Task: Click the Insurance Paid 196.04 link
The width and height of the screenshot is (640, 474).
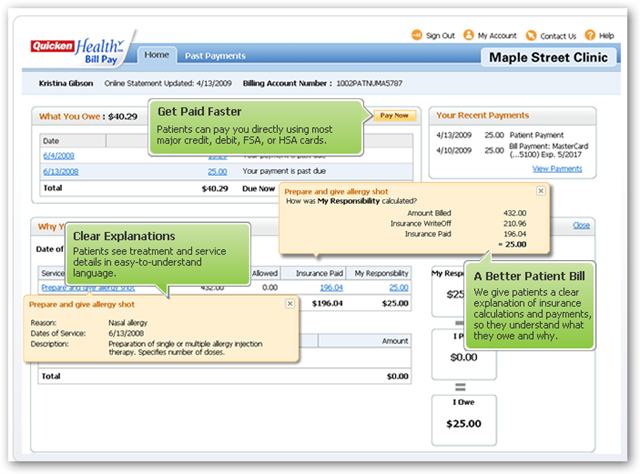Action: (331, 287)
